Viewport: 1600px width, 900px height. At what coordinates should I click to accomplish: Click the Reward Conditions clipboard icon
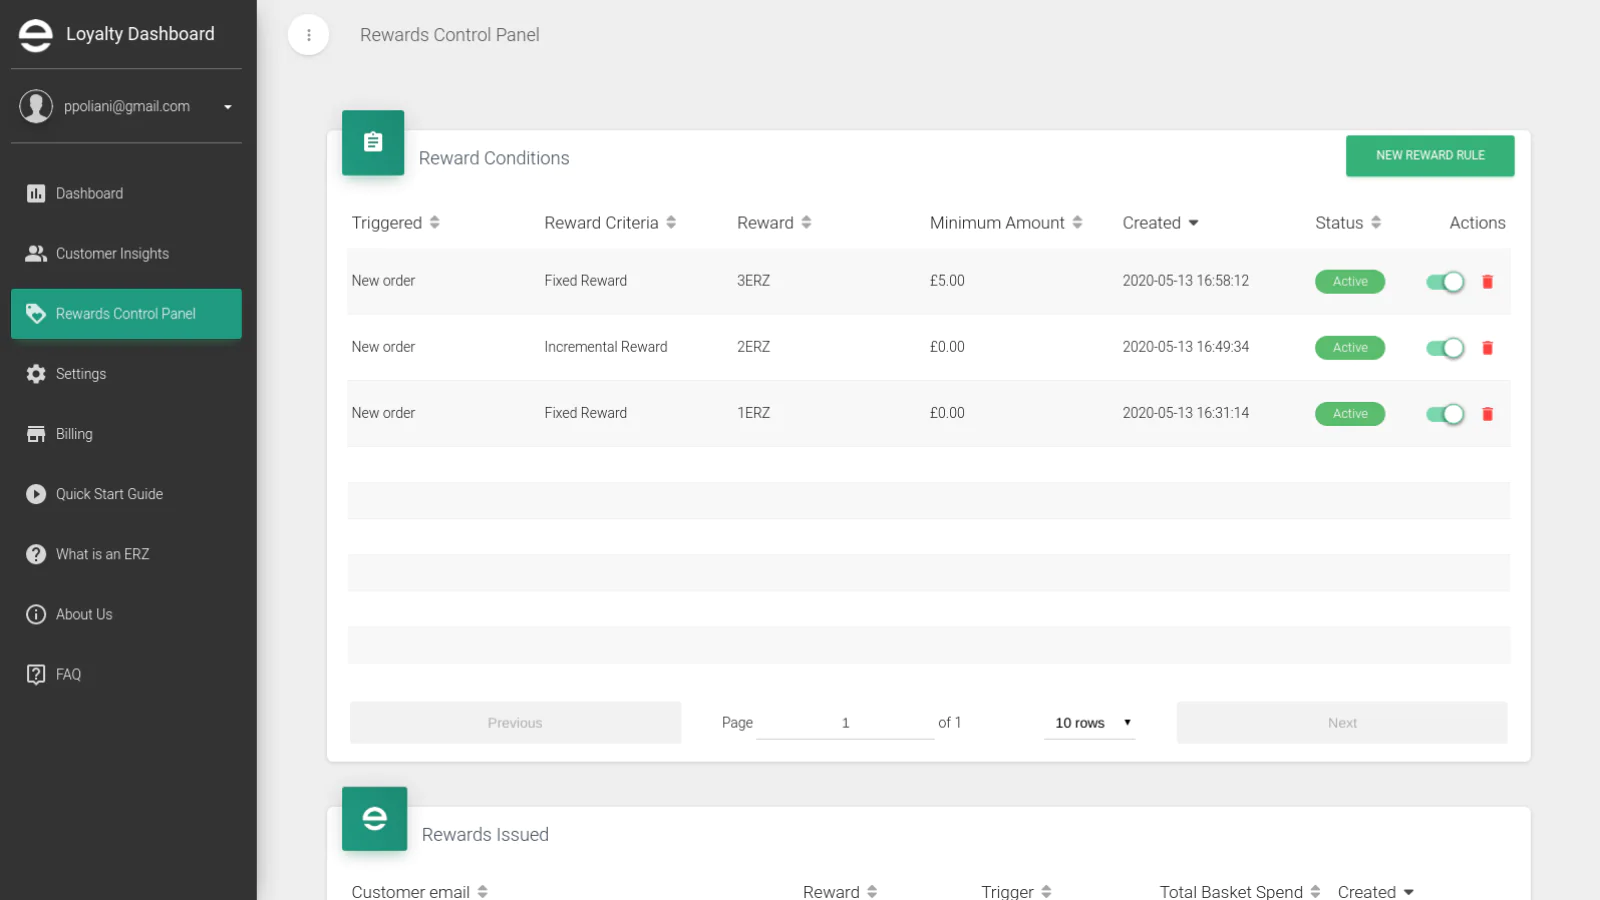373,143
